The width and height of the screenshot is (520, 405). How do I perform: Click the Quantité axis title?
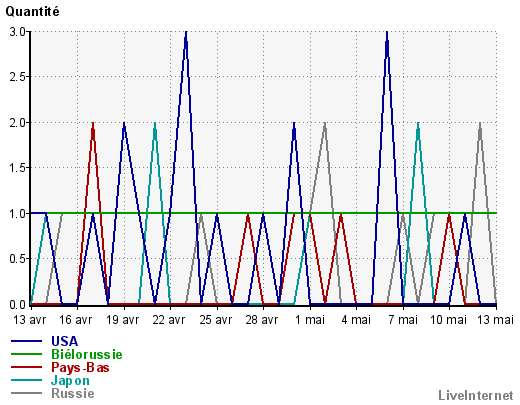(32, 12)
